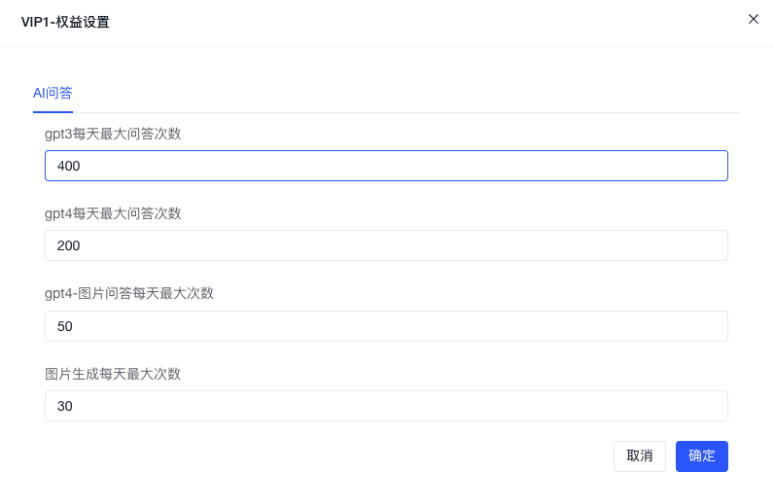Focus the gpt4每天最大问答次数 input field

pyautogui.click(x=386, y=246)
